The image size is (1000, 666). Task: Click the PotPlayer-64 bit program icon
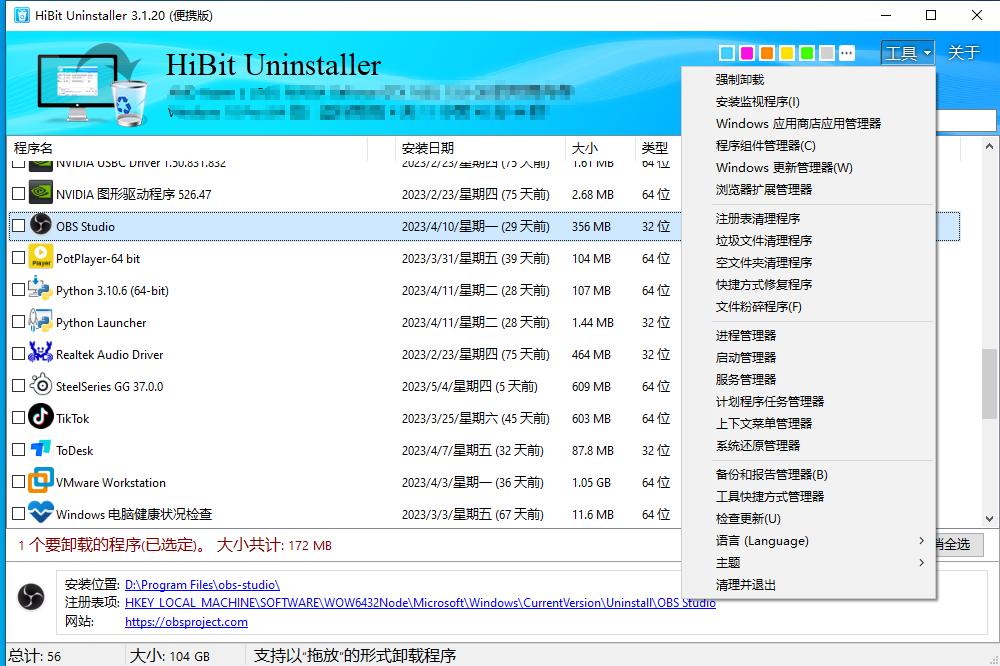(38, 258)
